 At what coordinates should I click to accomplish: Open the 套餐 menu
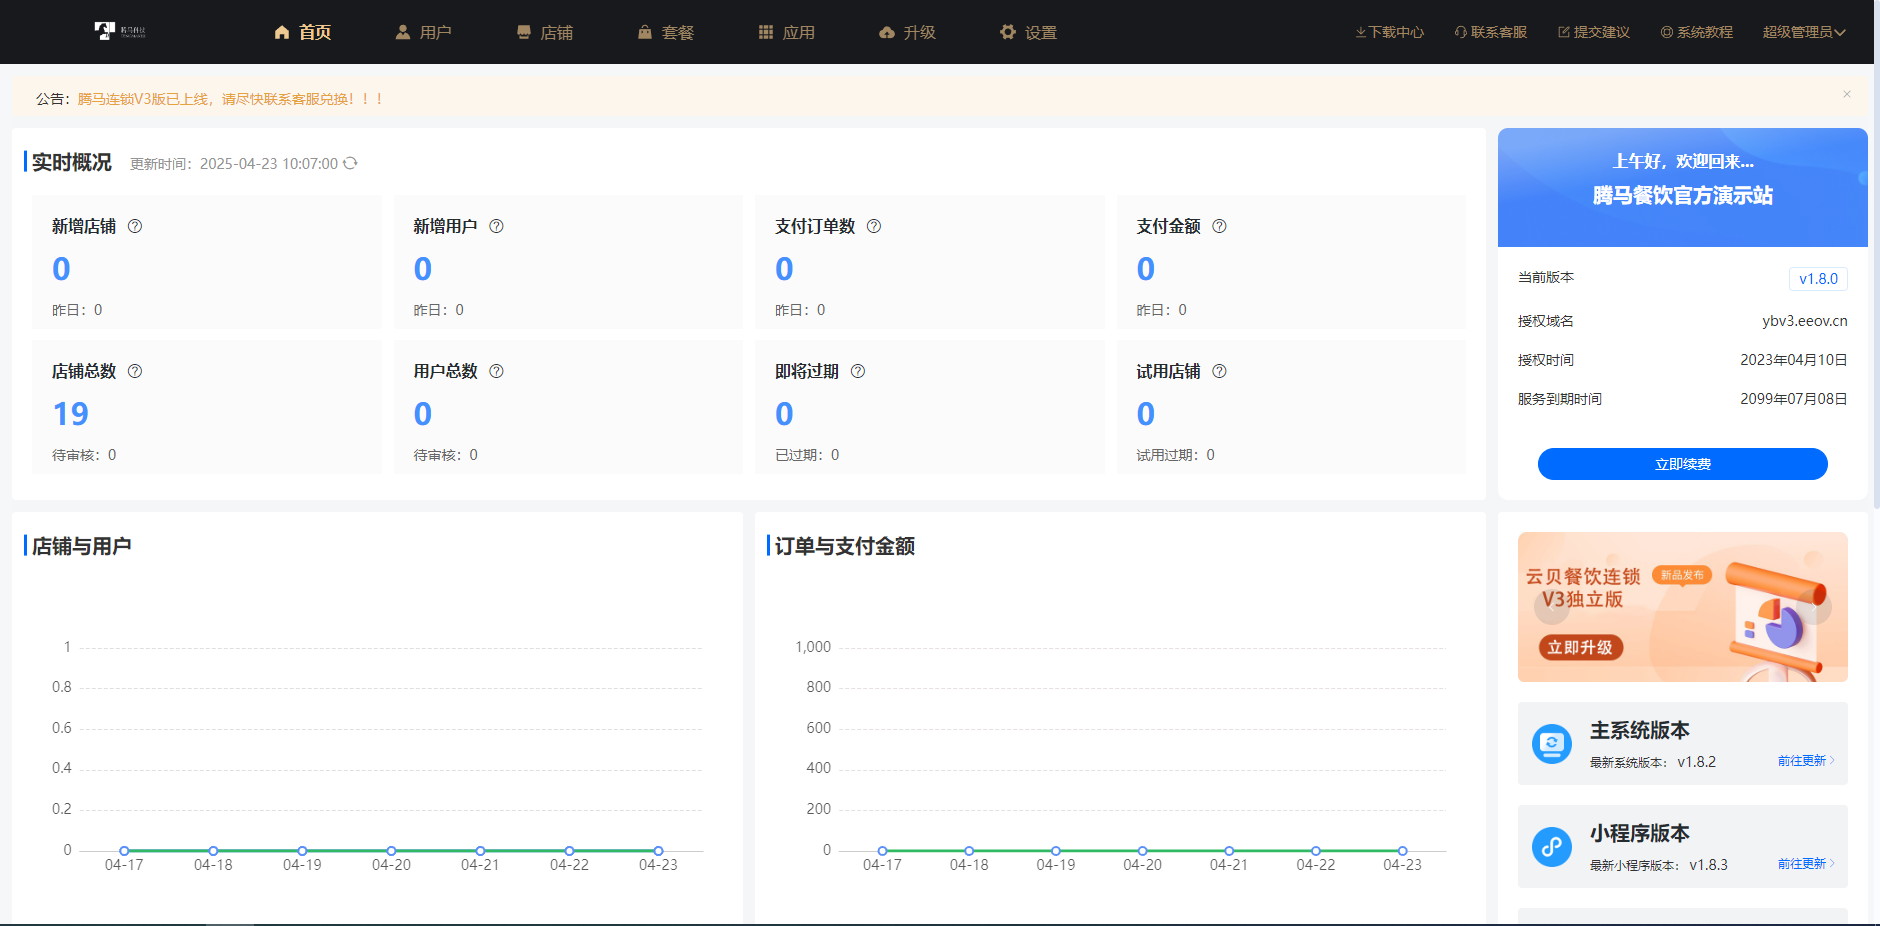point(666,32)
